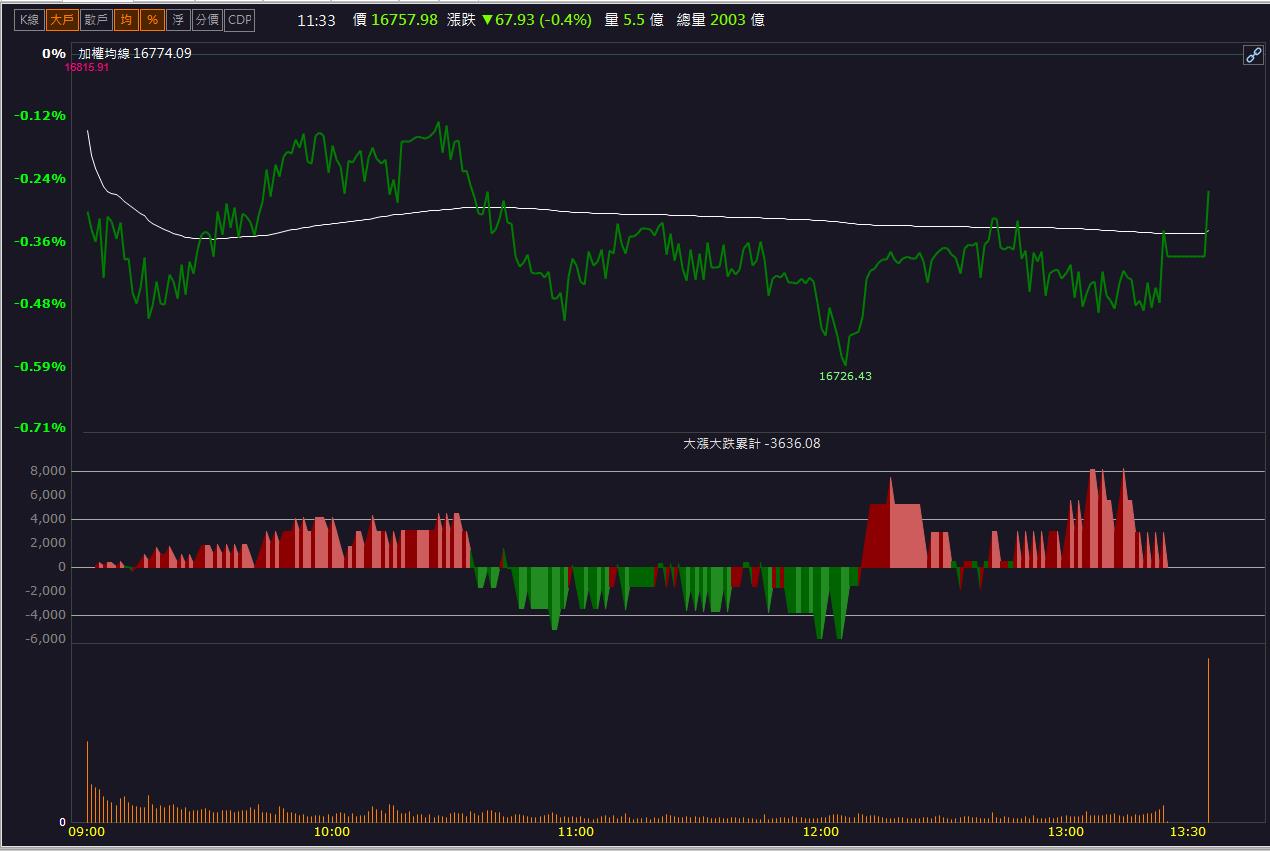Click the 漲跌 ▼67.93 change readout
The image size is (1270, 851).
point(519,19)
